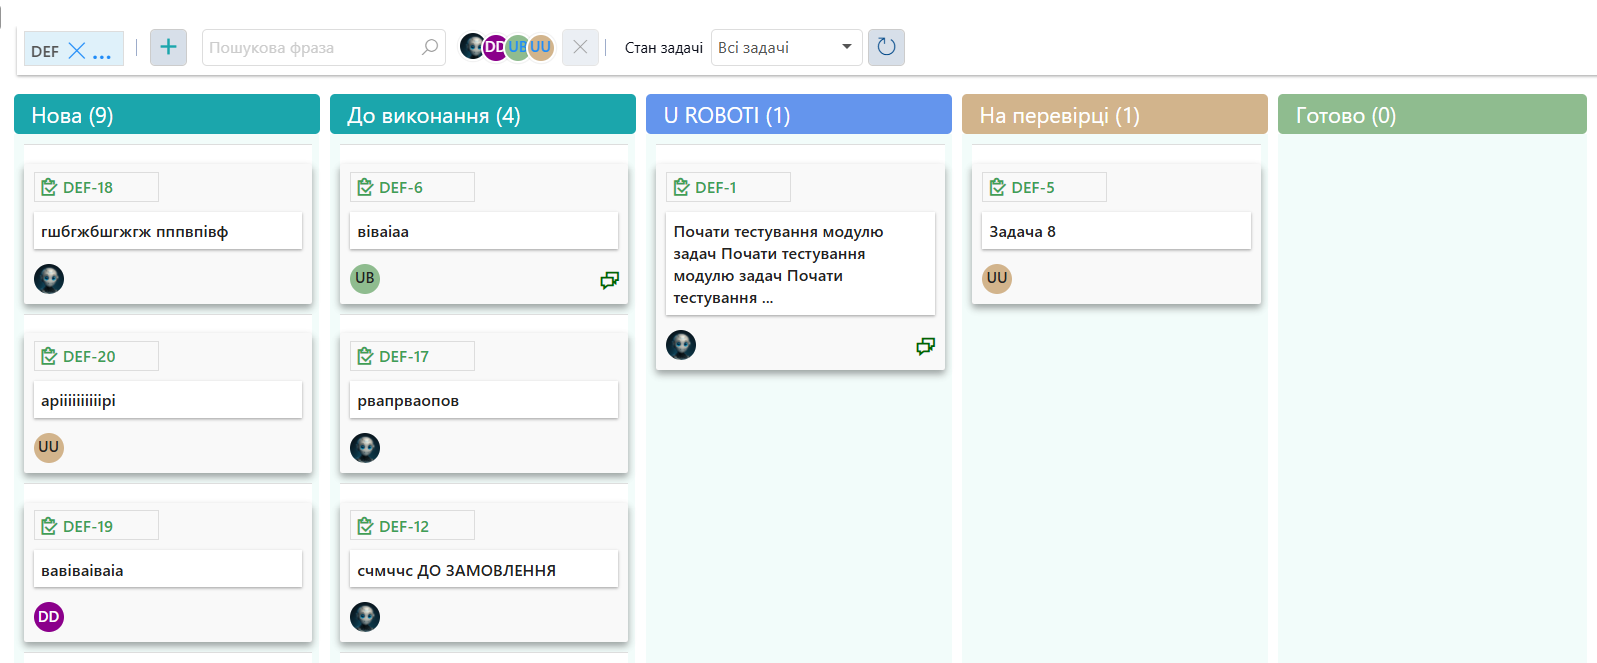Open comments icon on DEF-1 card
This screenshot has width=1597, height=663.
pos(925,346)
